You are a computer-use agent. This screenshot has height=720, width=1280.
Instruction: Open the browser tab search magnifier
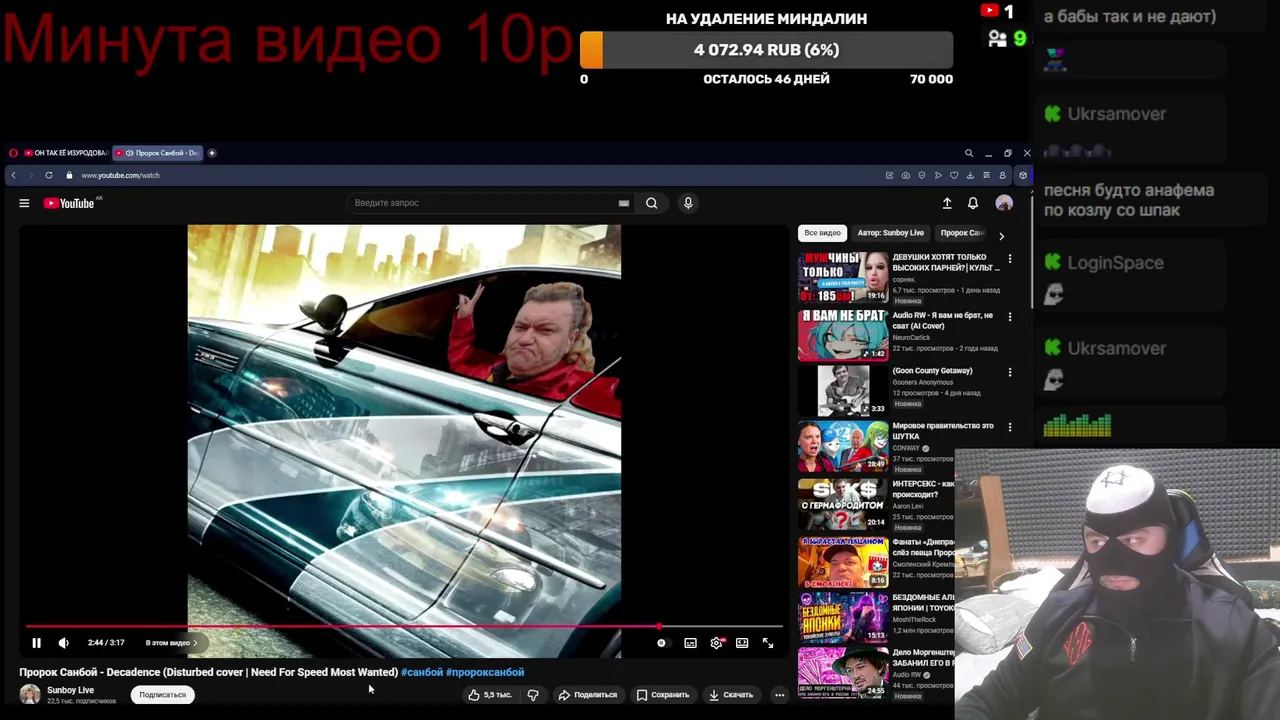click(x=968, y=153)
